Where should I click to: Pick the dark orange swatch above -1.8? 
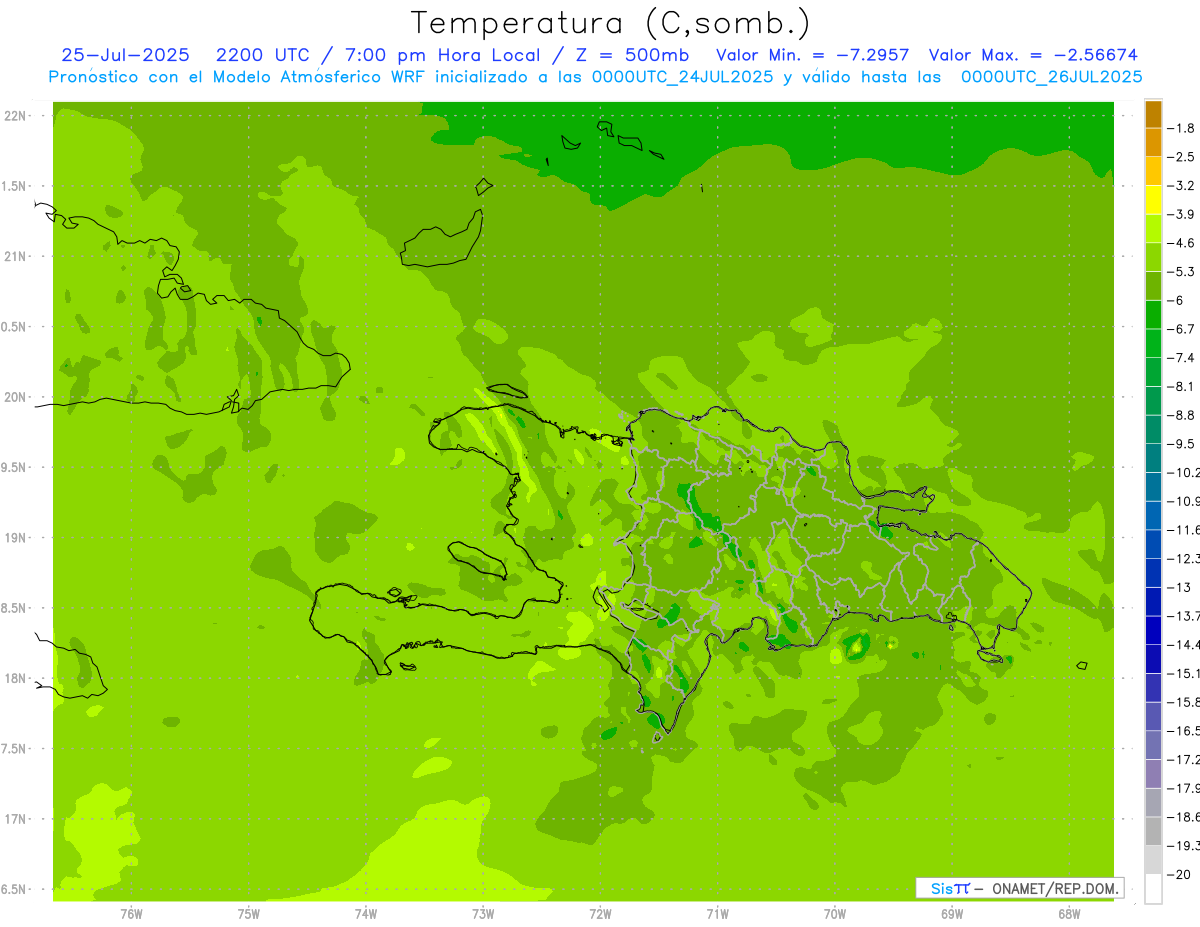point(1153,114)
